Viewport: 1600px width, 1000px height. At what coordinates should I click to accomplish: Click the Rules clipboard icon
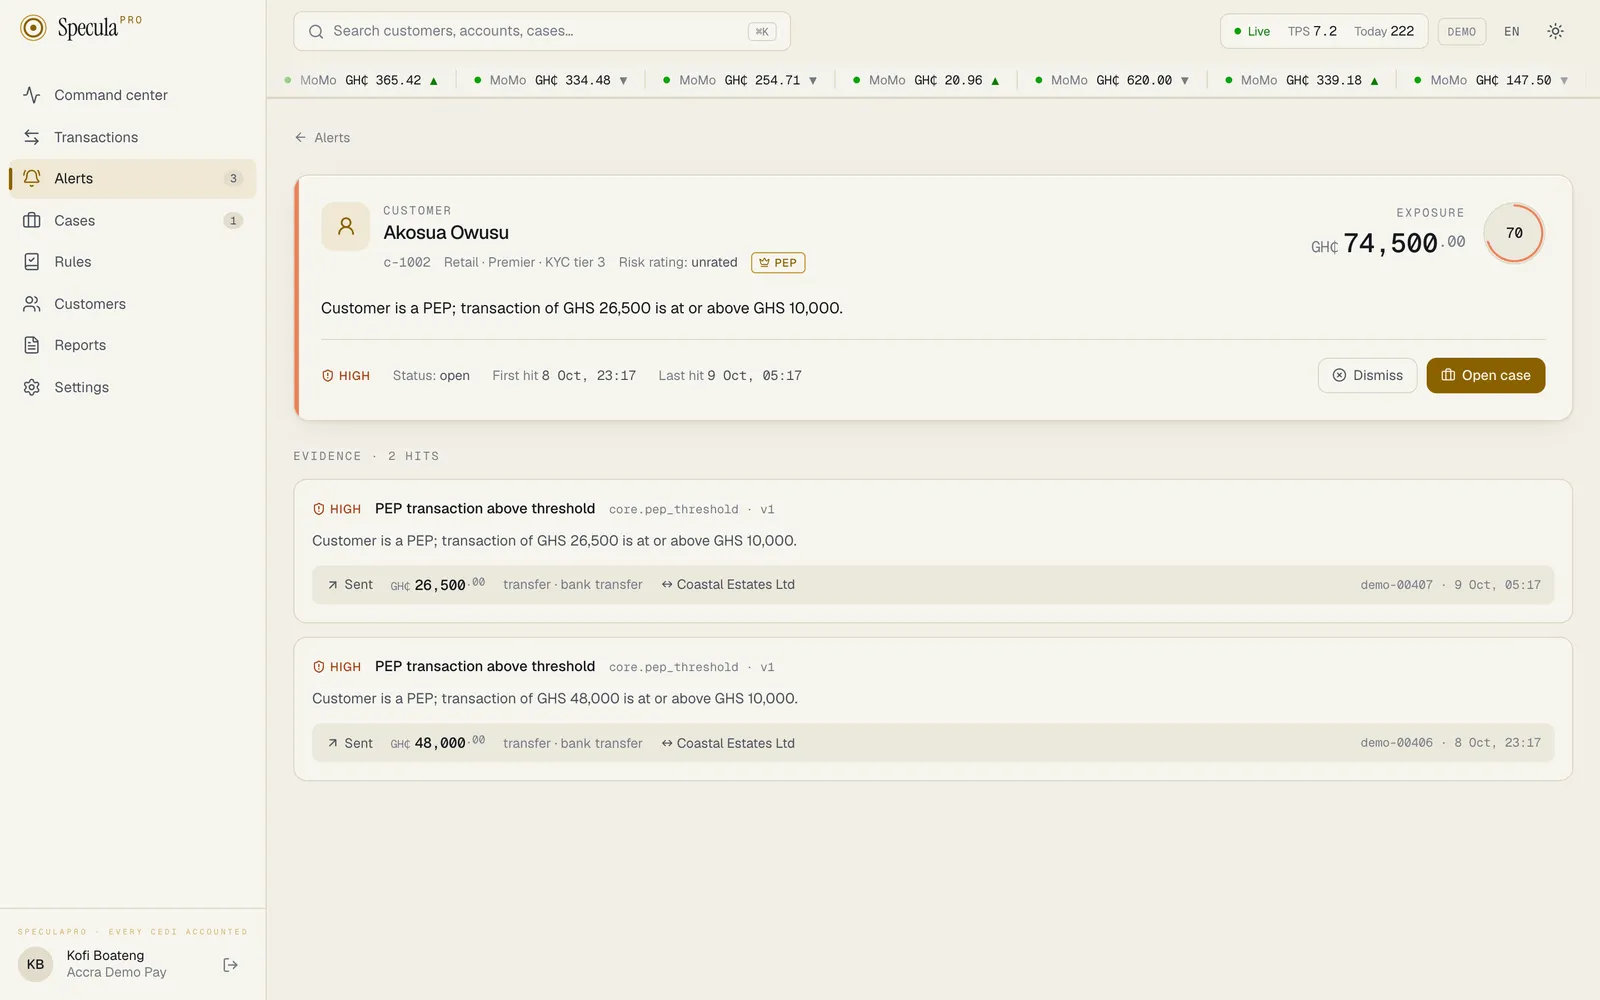32,262
